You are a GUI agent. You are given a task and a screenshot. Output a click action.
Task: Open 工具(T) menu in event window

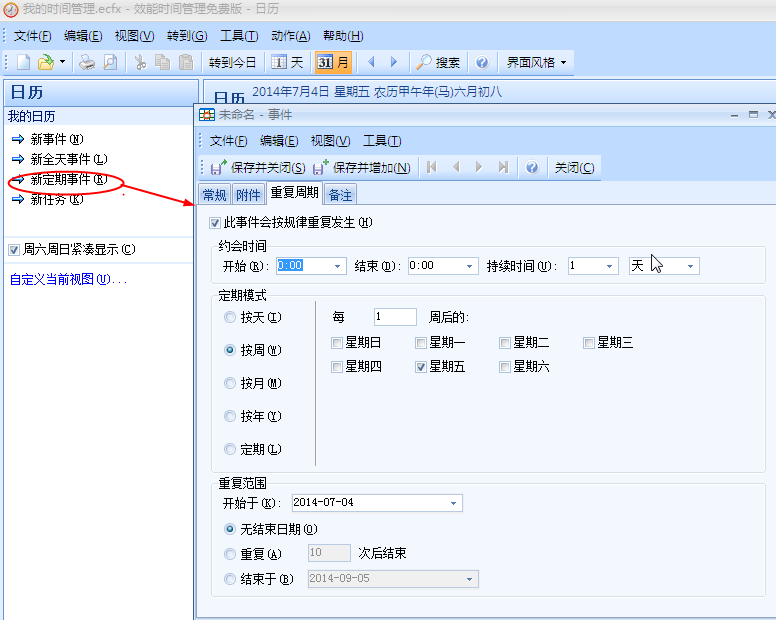(382, 141)
